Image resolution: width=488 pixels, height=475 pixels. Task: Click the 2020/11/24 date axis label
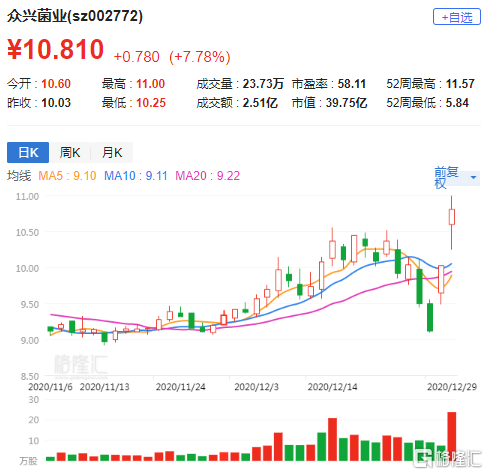(180, 387)
